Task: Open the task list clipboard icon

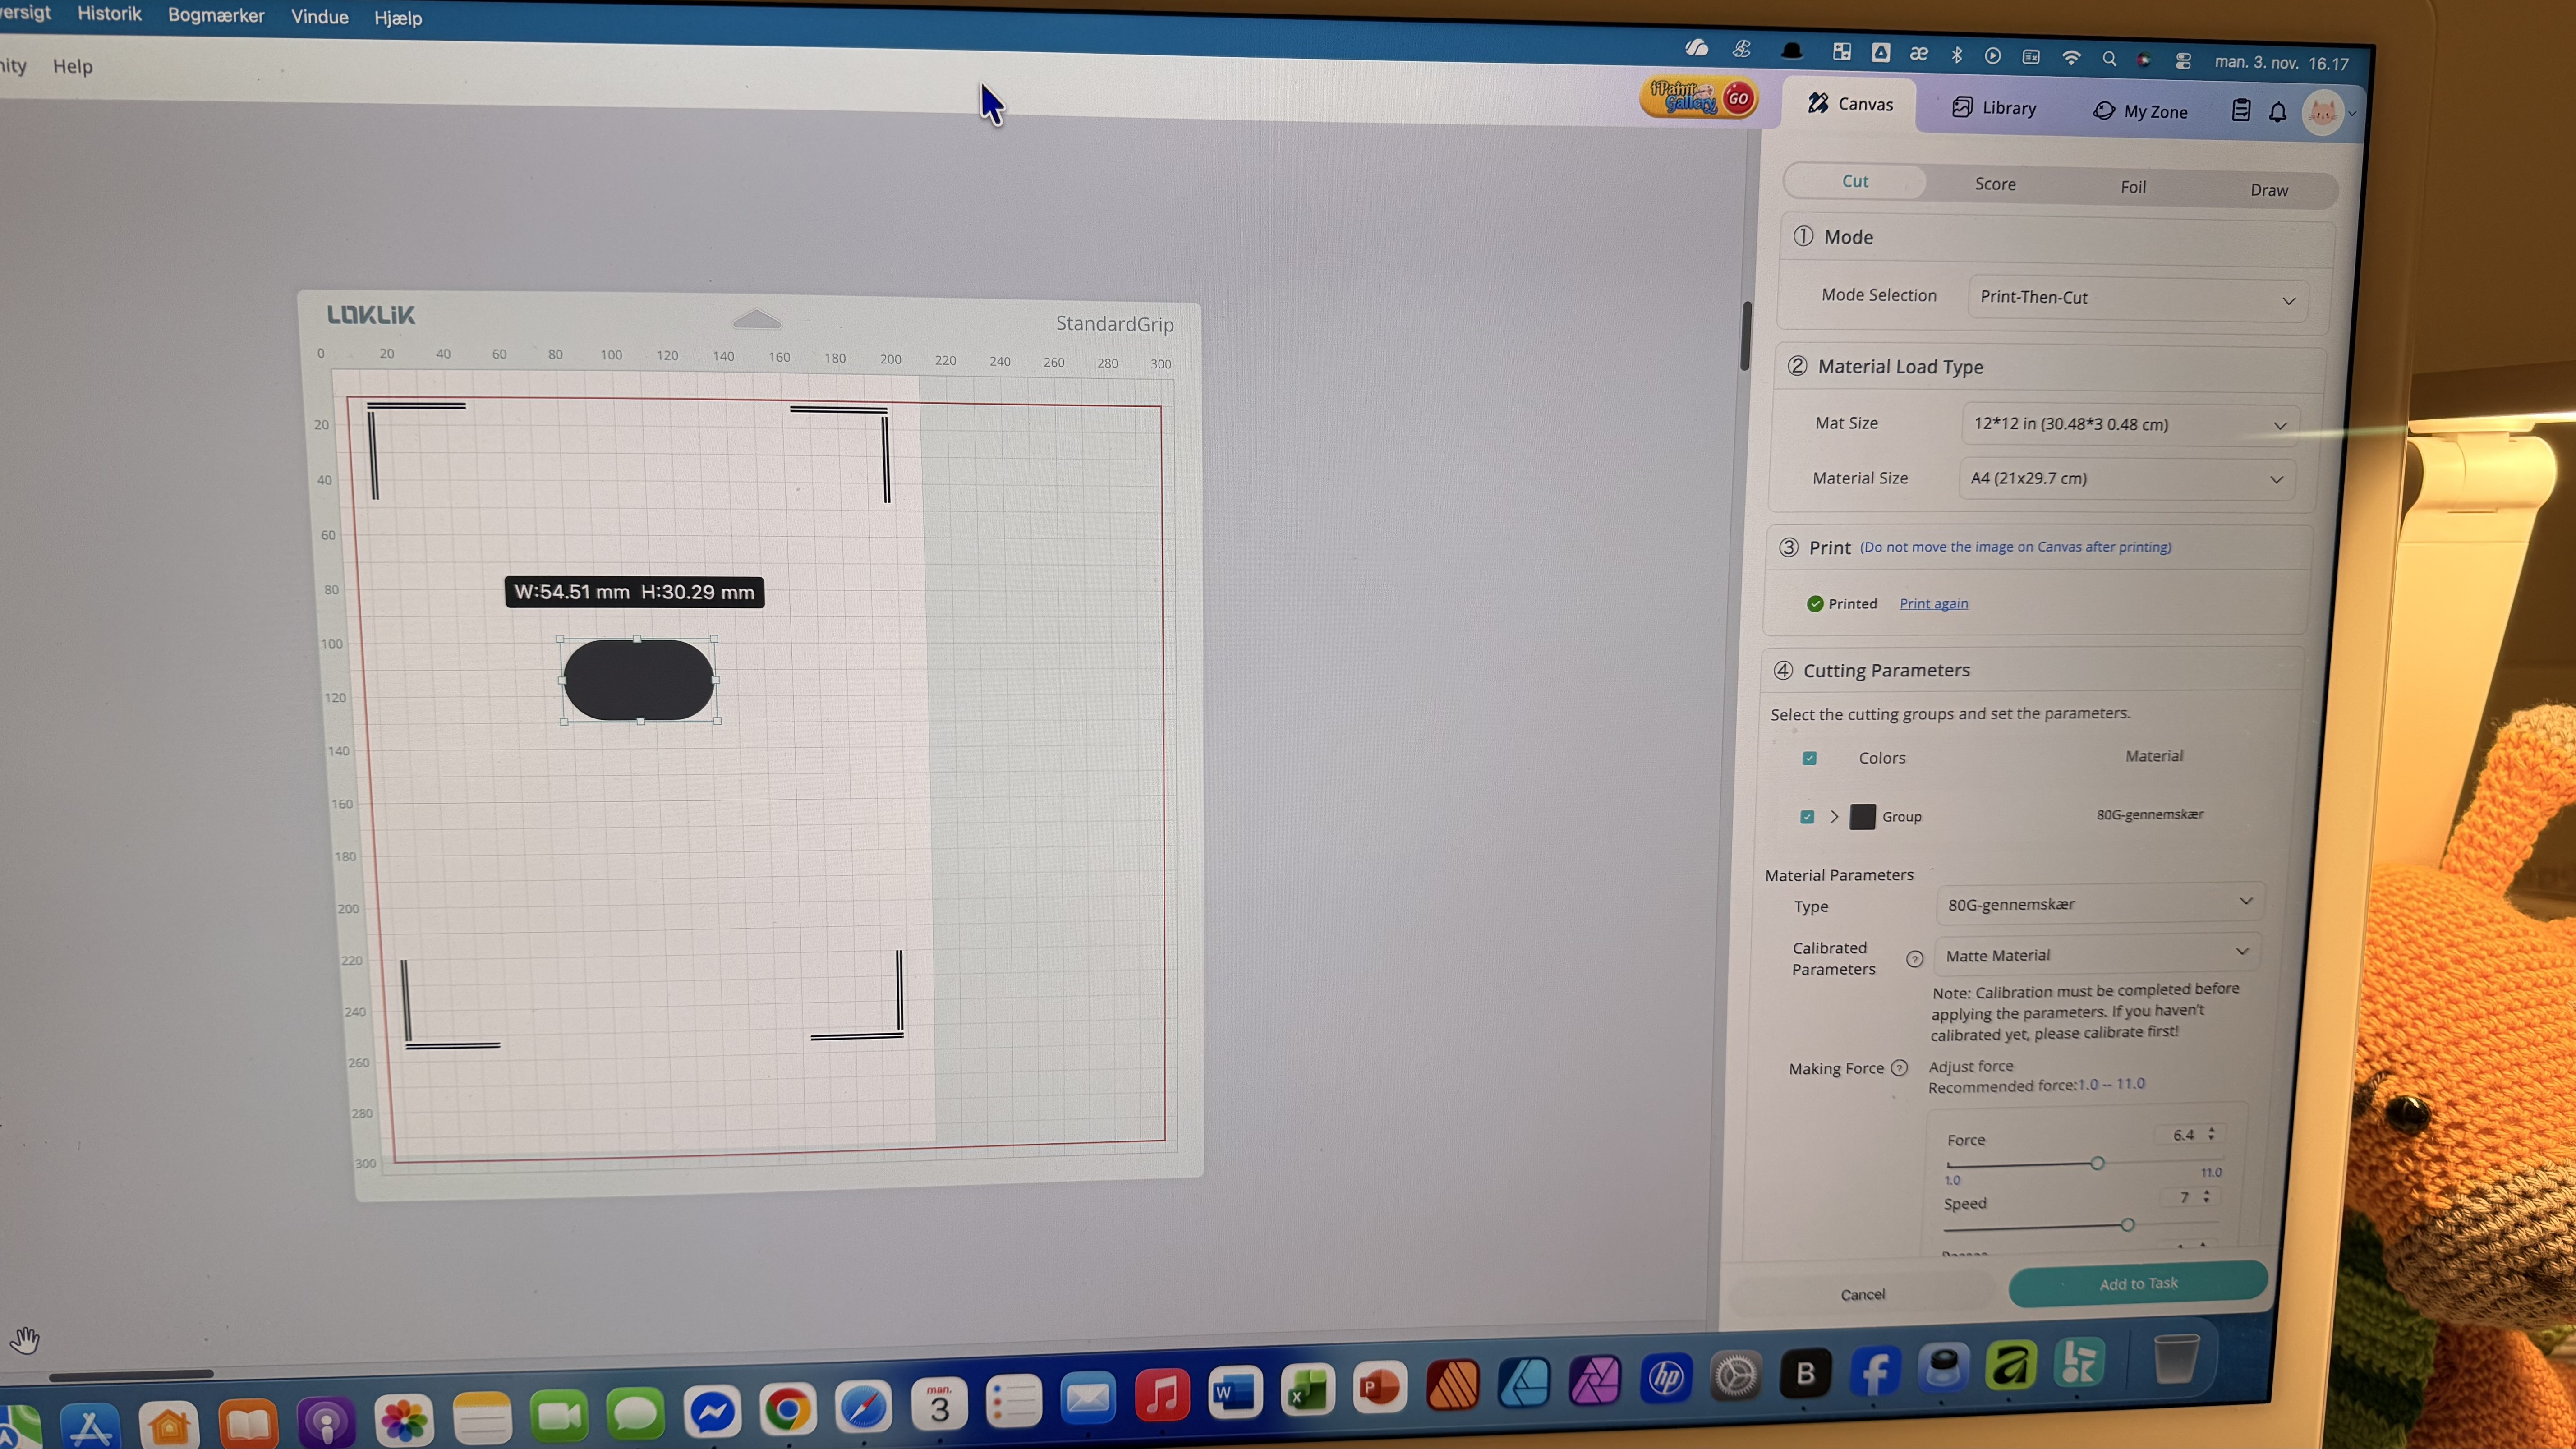Action: tap(2241, 111)
